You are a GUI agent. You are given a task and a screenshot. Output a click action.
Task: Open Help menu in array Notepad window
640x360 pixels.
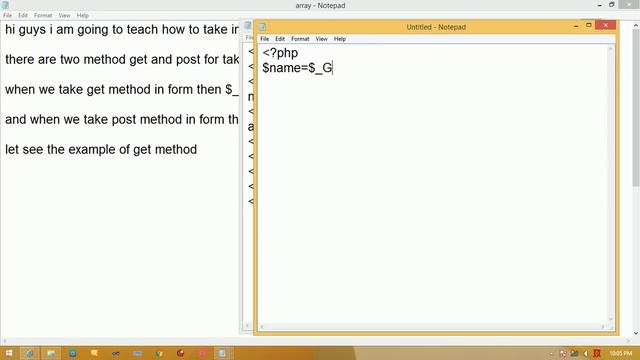click(82, 16)
